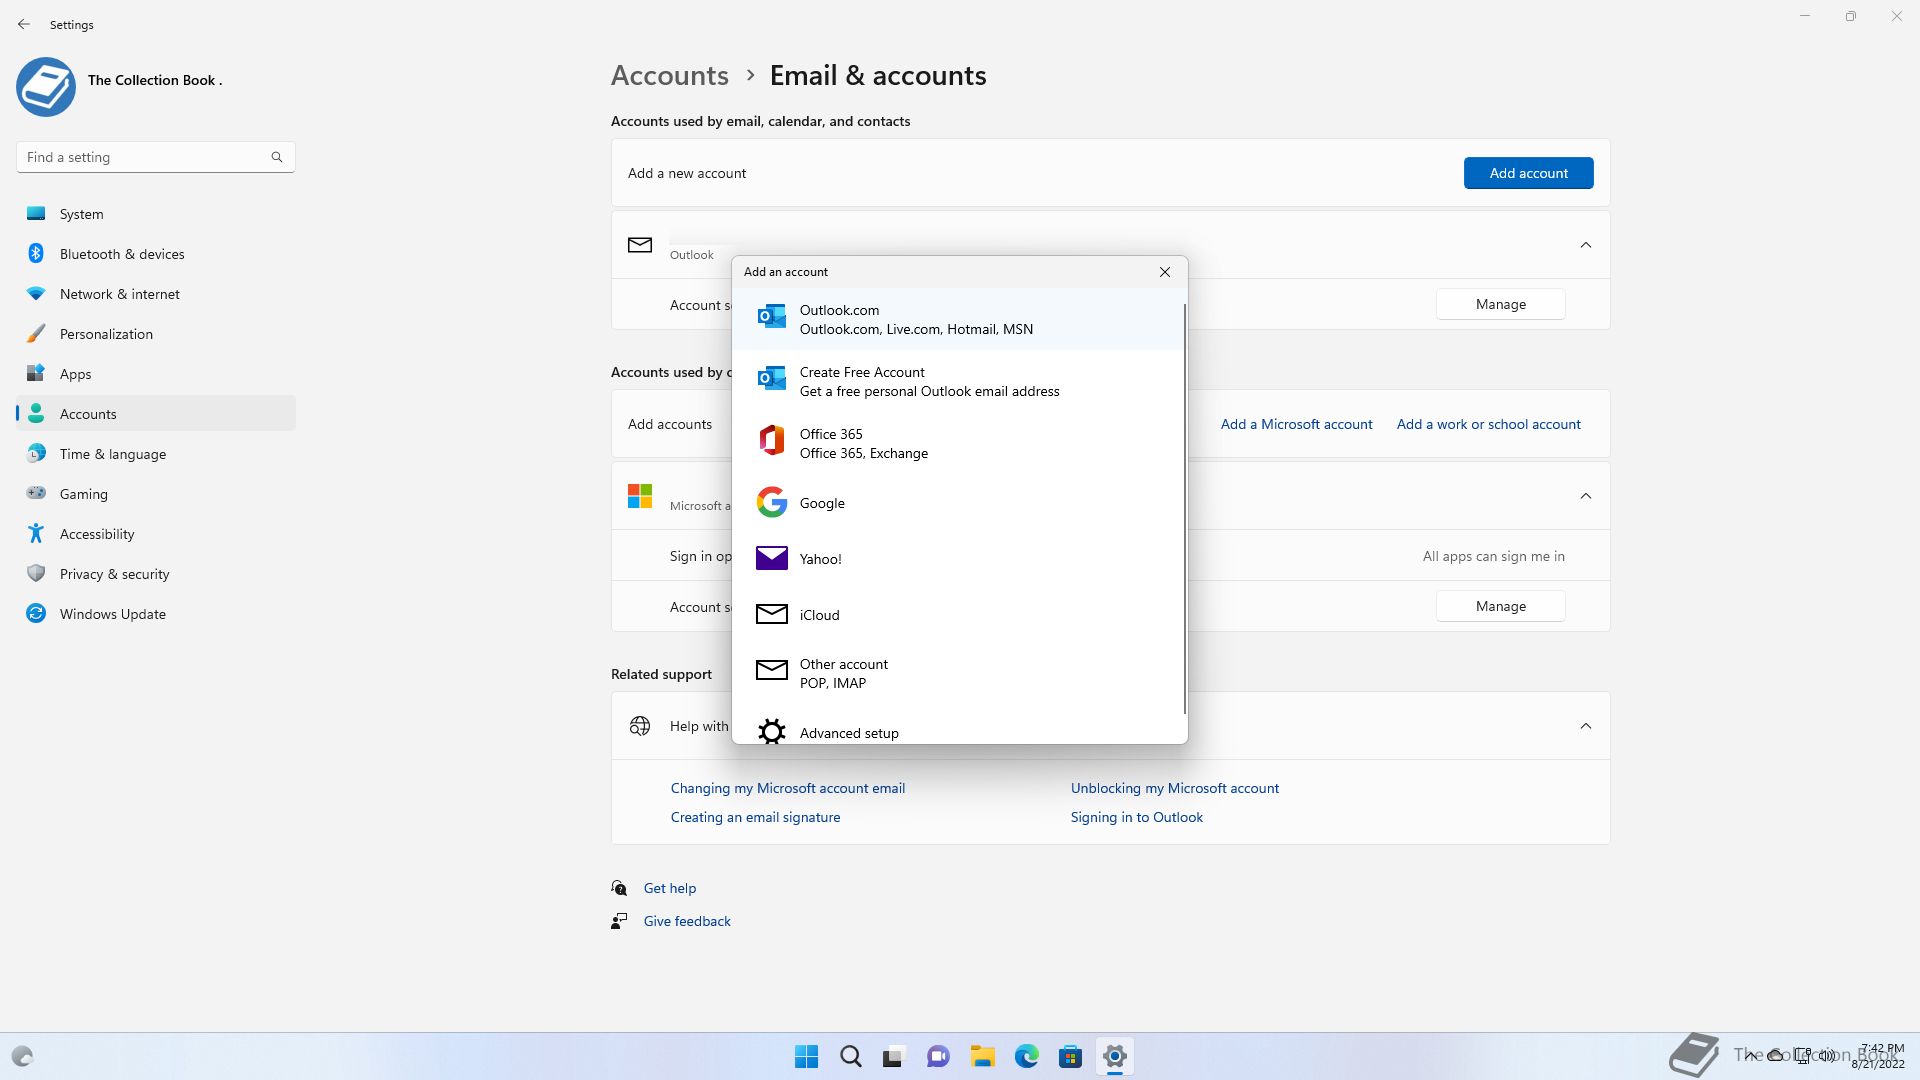Click the settings search magnifier icon
Viewport: 1920px width, 1080px height.
277,157
